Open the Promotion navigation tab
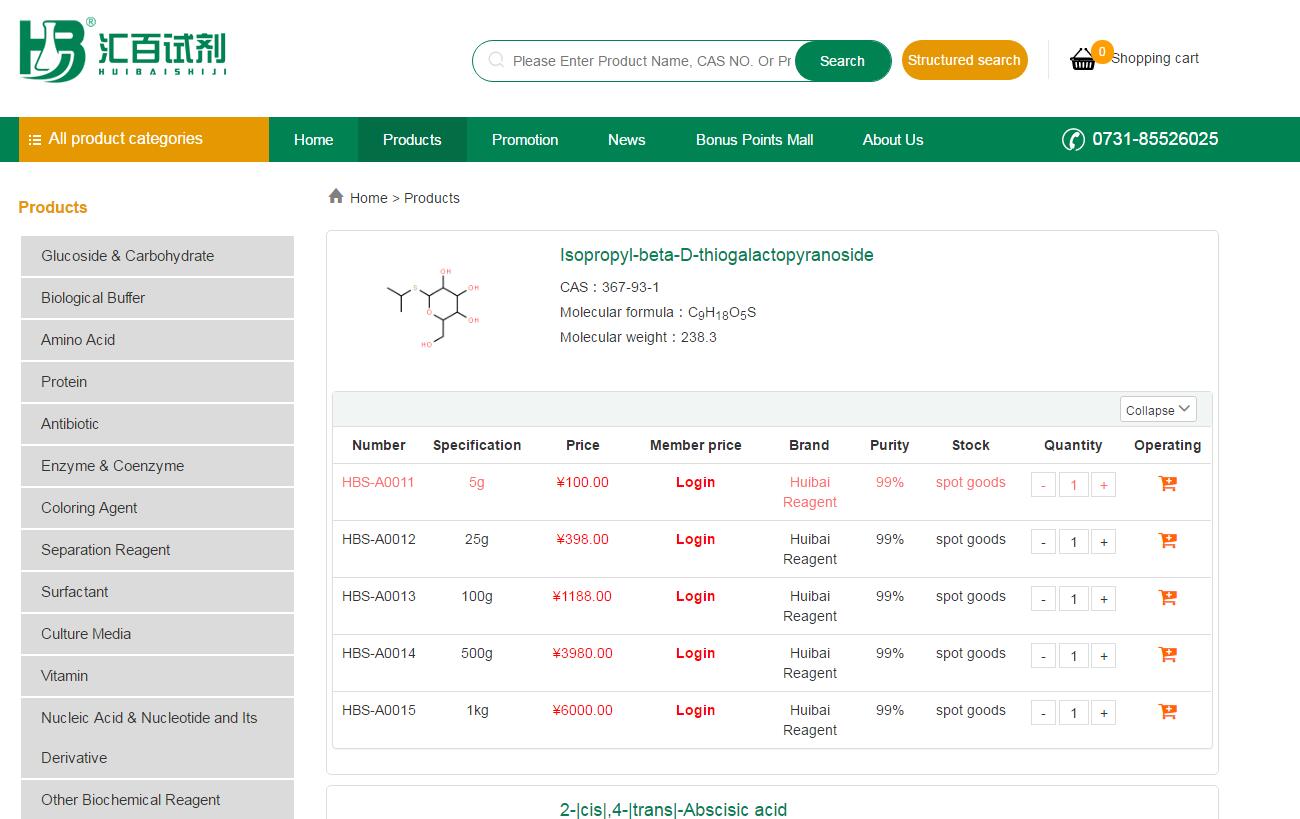1300x819 pixels. tap(525, 140)
